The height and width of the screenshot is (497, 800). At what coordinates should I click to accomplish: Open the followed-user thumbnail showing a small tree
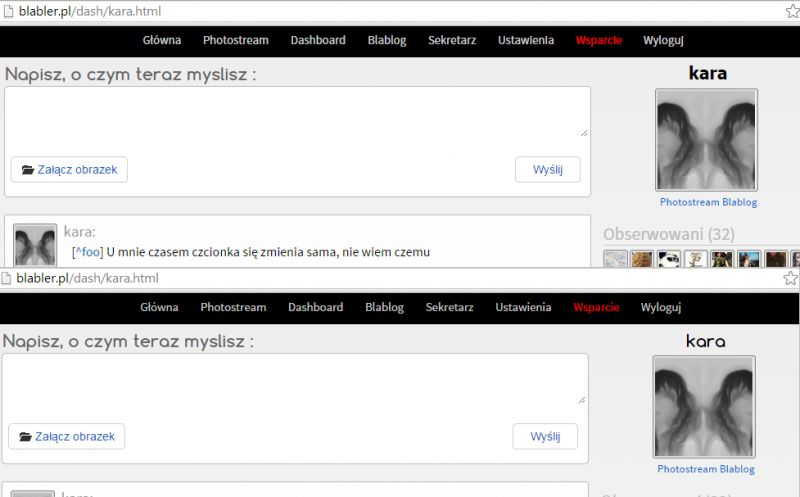coord(696,259)
